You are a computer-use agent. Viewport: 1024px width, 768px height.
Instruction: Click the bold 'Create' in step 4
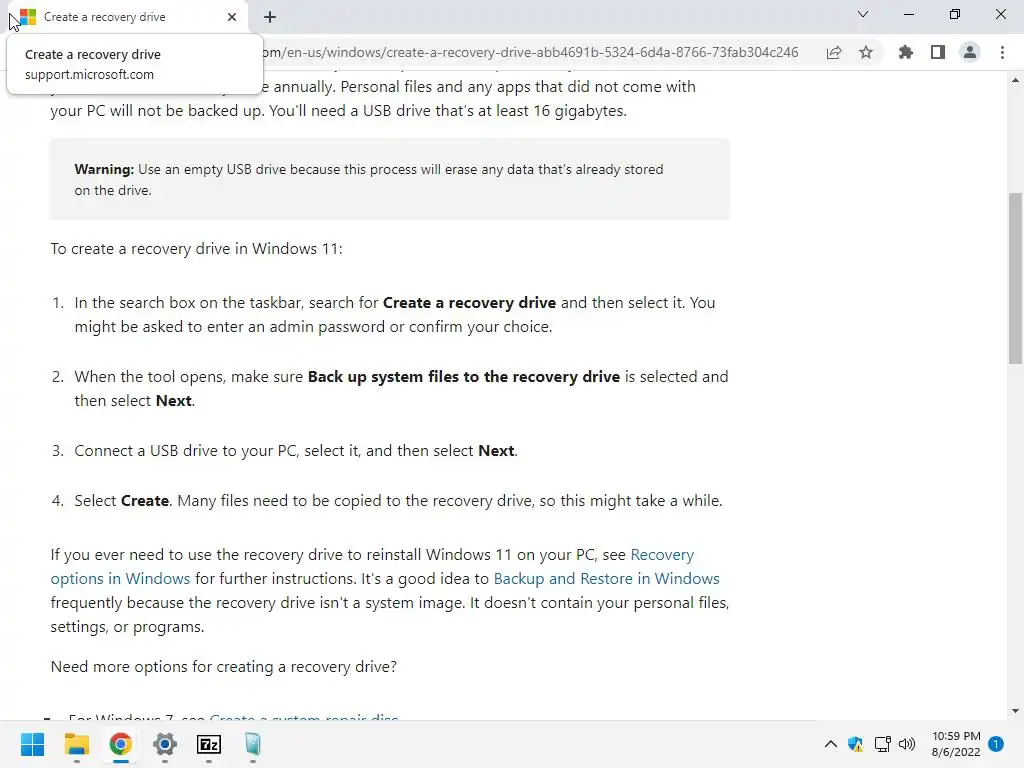tap(145, 501)
